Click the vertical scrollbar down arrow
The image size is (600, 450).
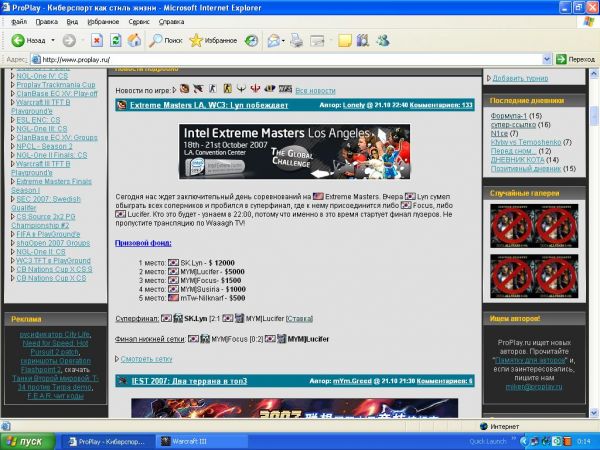click(594, 412)
